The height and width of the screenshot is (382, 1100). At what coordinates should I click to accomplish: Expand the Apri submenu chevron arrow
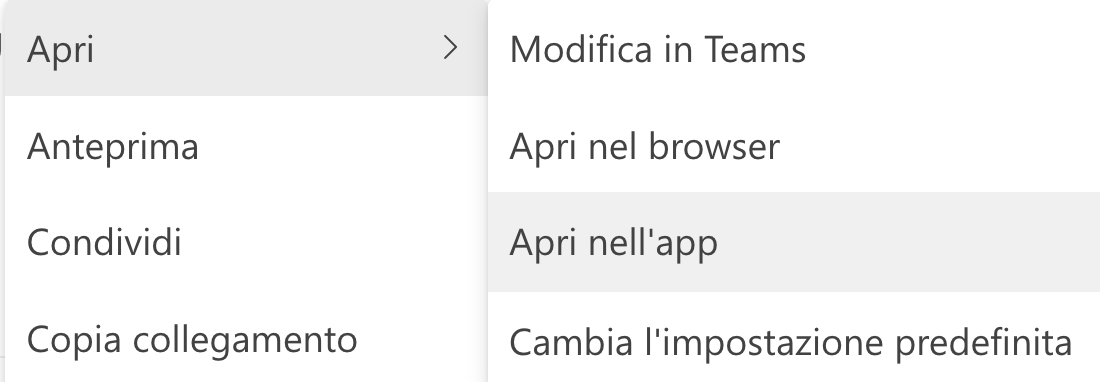(x=450, y=48)
